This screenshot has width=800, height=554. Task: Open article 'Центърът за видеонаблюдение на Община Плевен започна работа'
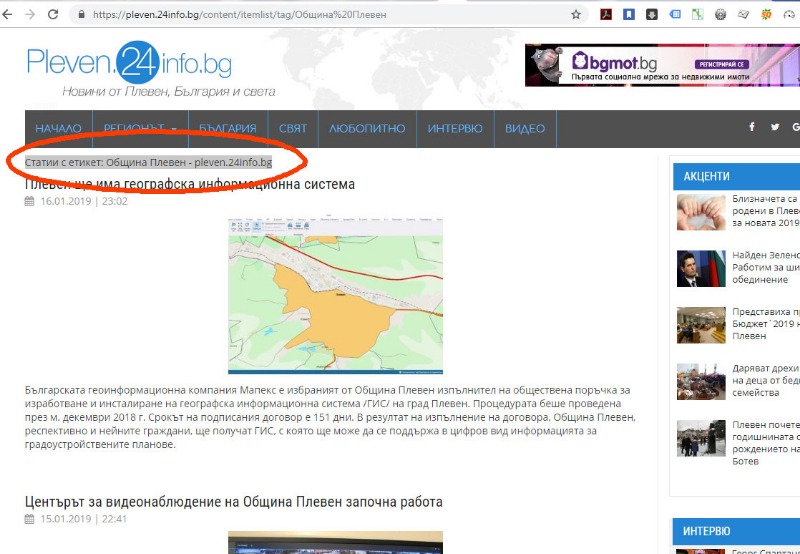(x=234, y=502)
